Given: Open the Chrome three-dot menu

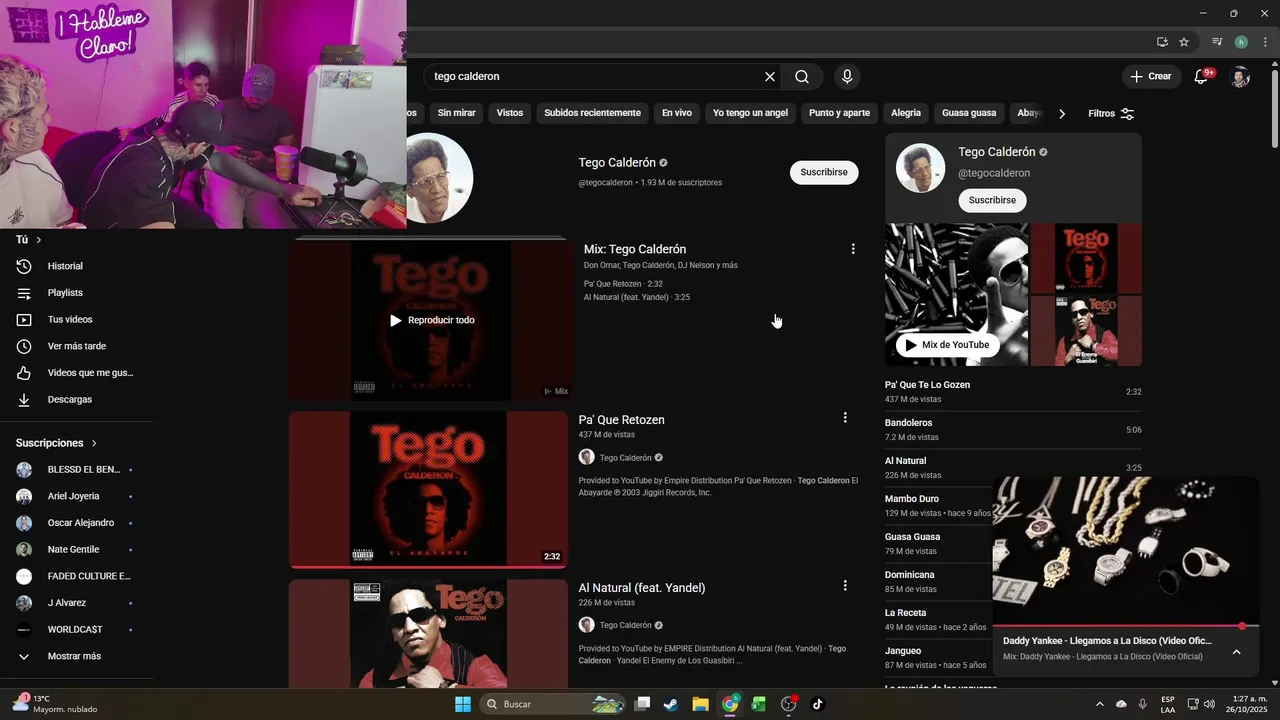Looking at the screenshot, I should point(1266,42).
